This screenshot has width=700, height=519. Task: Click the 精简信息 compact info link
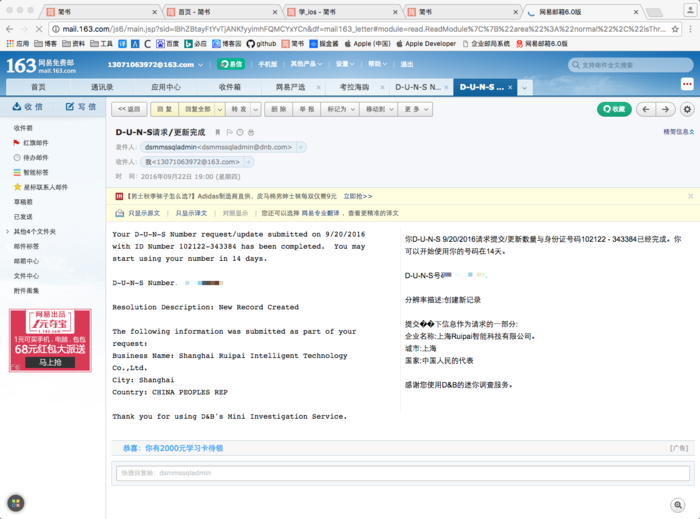679,132
